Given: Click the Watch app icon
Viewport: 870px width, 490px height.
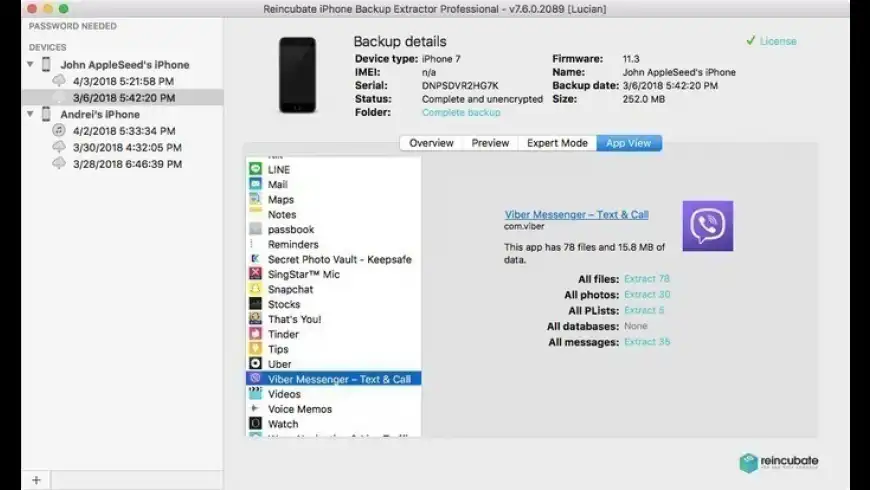Looking at the screenshot, I should (255, 423).
